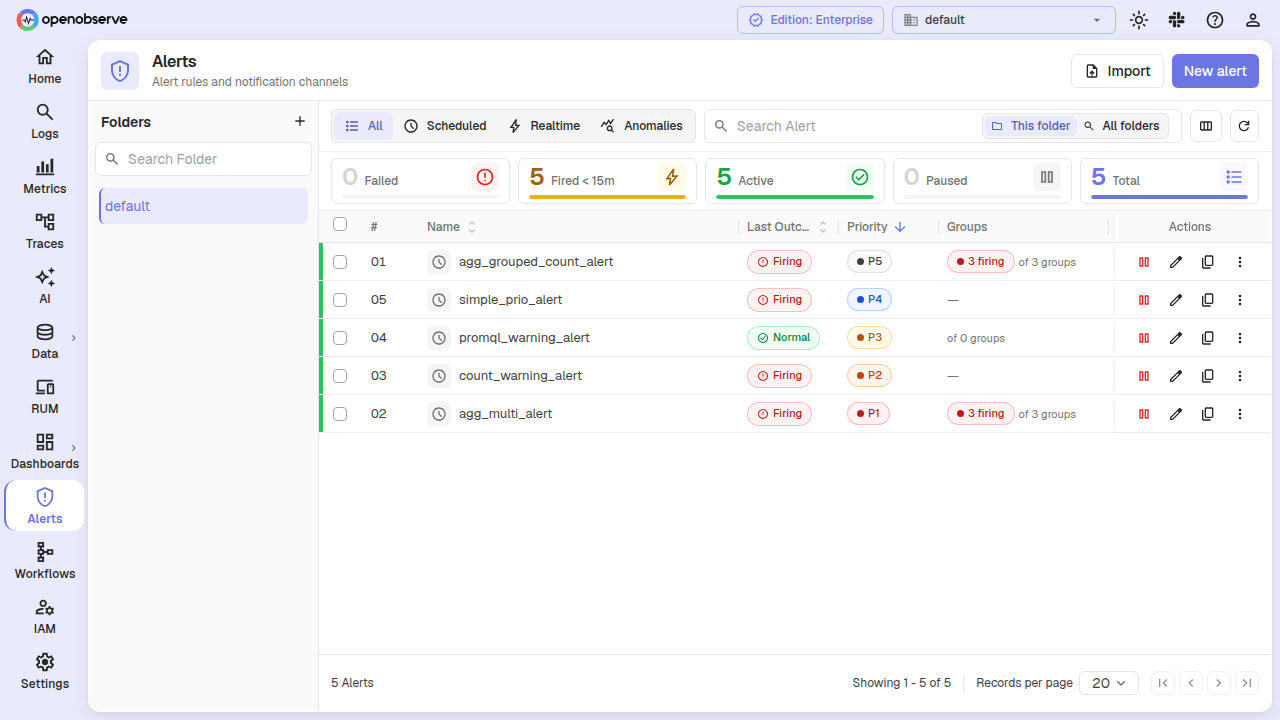Open Traces from the sidebar
Screen dimensions: 1280x720
pos(44,232)
